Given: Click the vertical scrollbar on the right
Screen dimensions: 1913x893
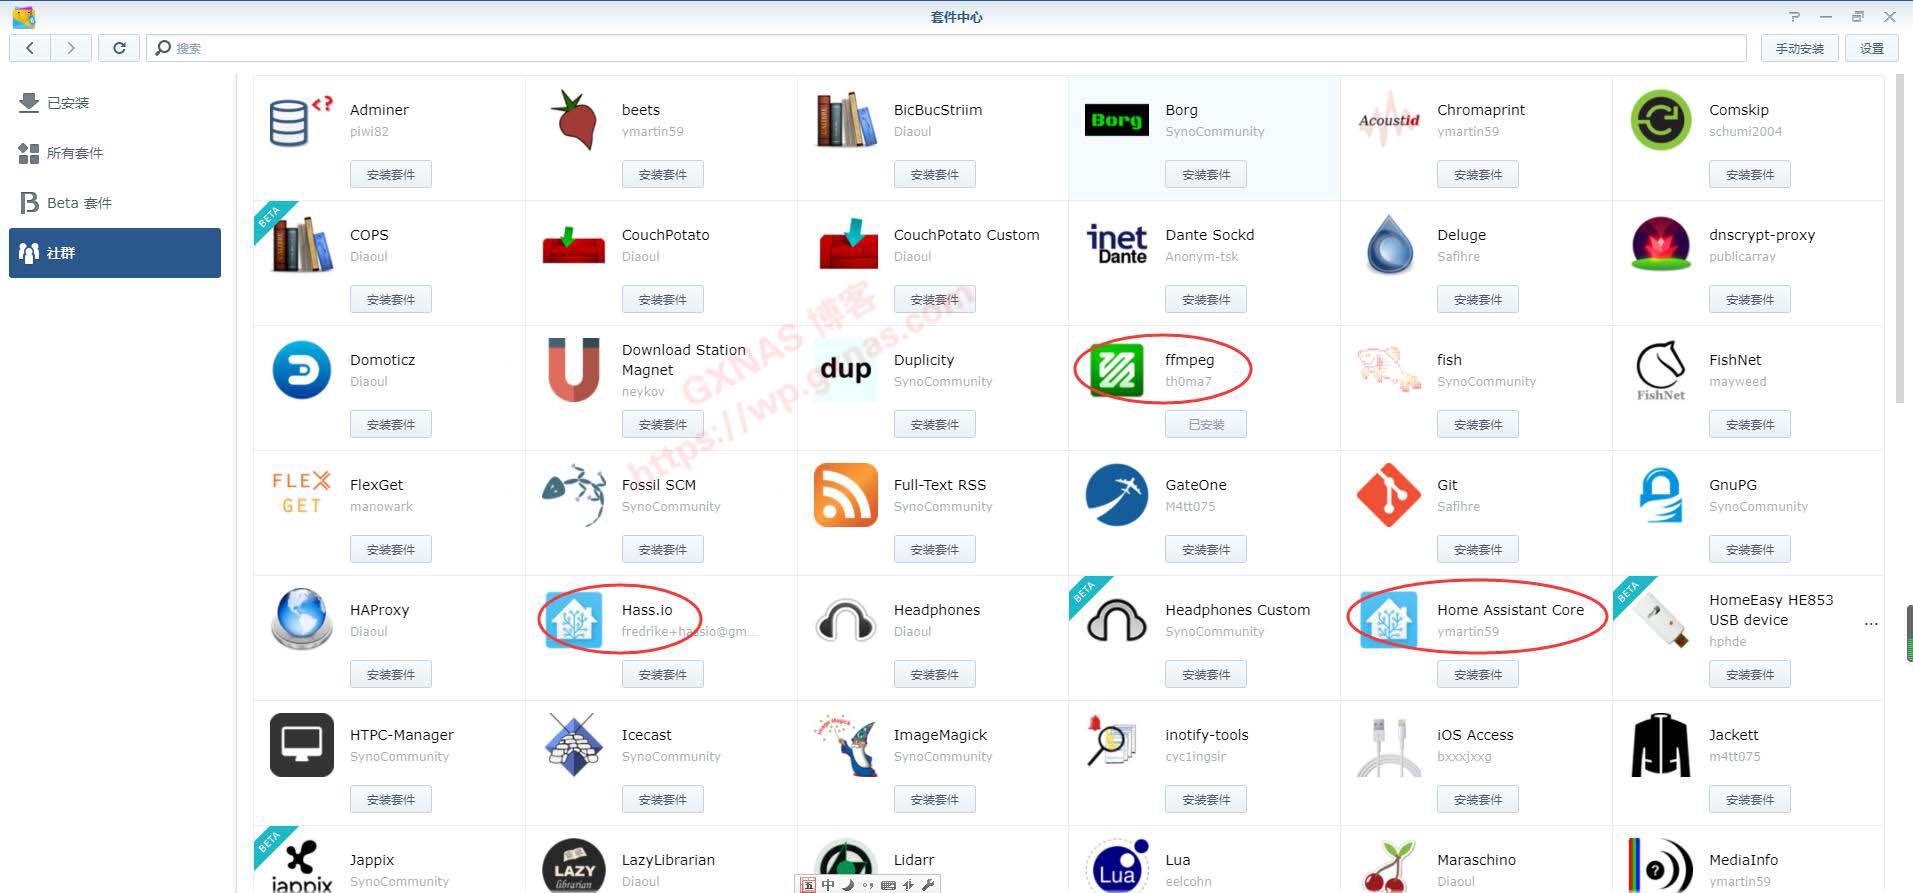Looking at the screenshot, I should tap(1900, 240).
